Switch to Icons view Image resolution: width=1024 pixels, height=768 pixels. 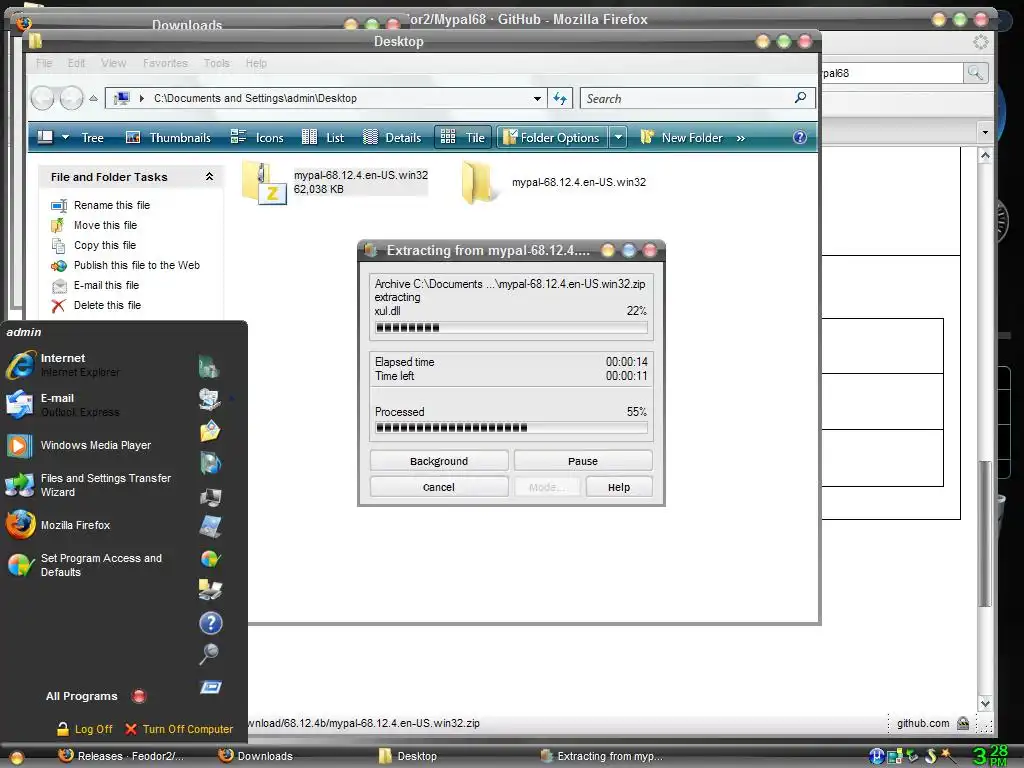[257, 138]
